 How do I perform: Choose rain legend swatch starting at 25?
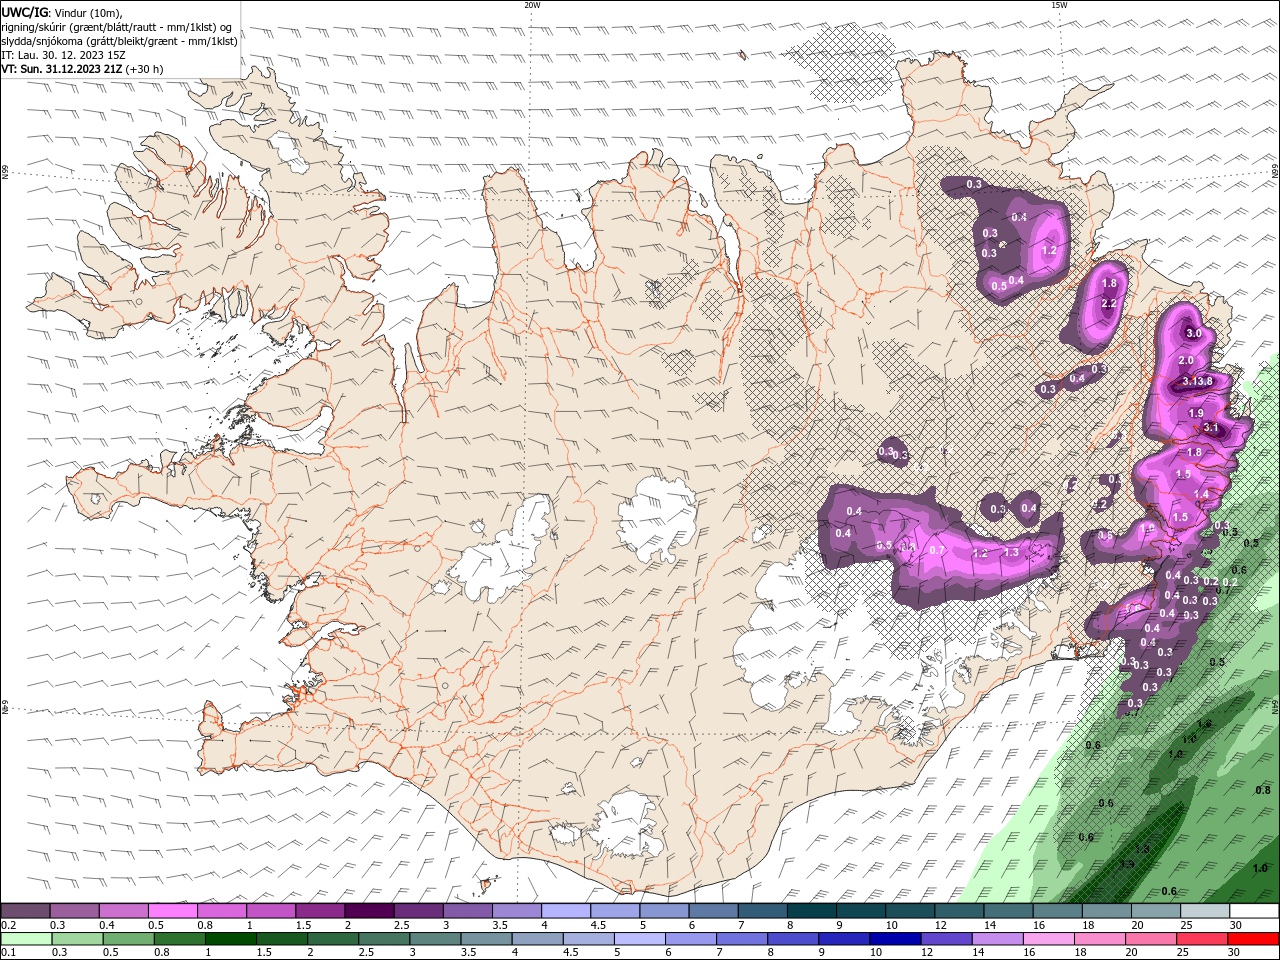click(x=1202, y=939)
